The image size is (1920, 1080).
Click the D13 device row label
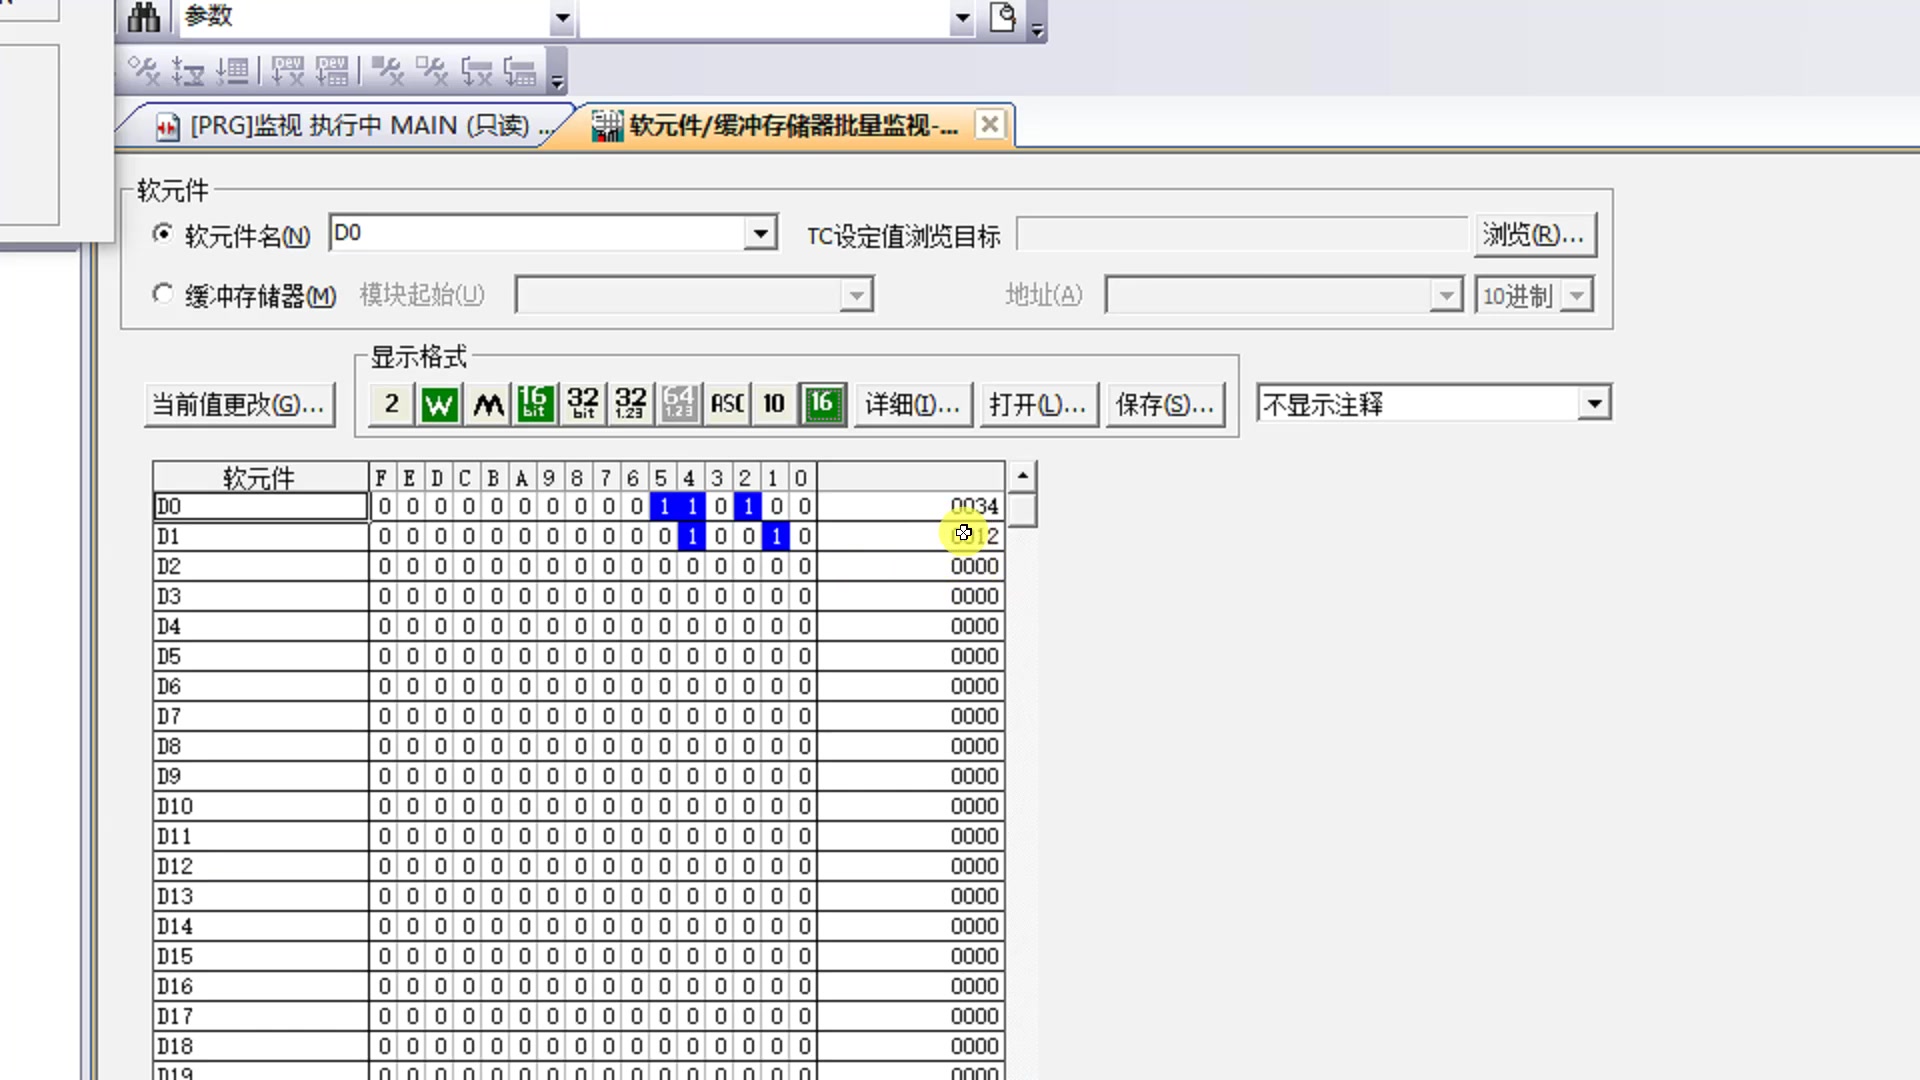point(260,897)
